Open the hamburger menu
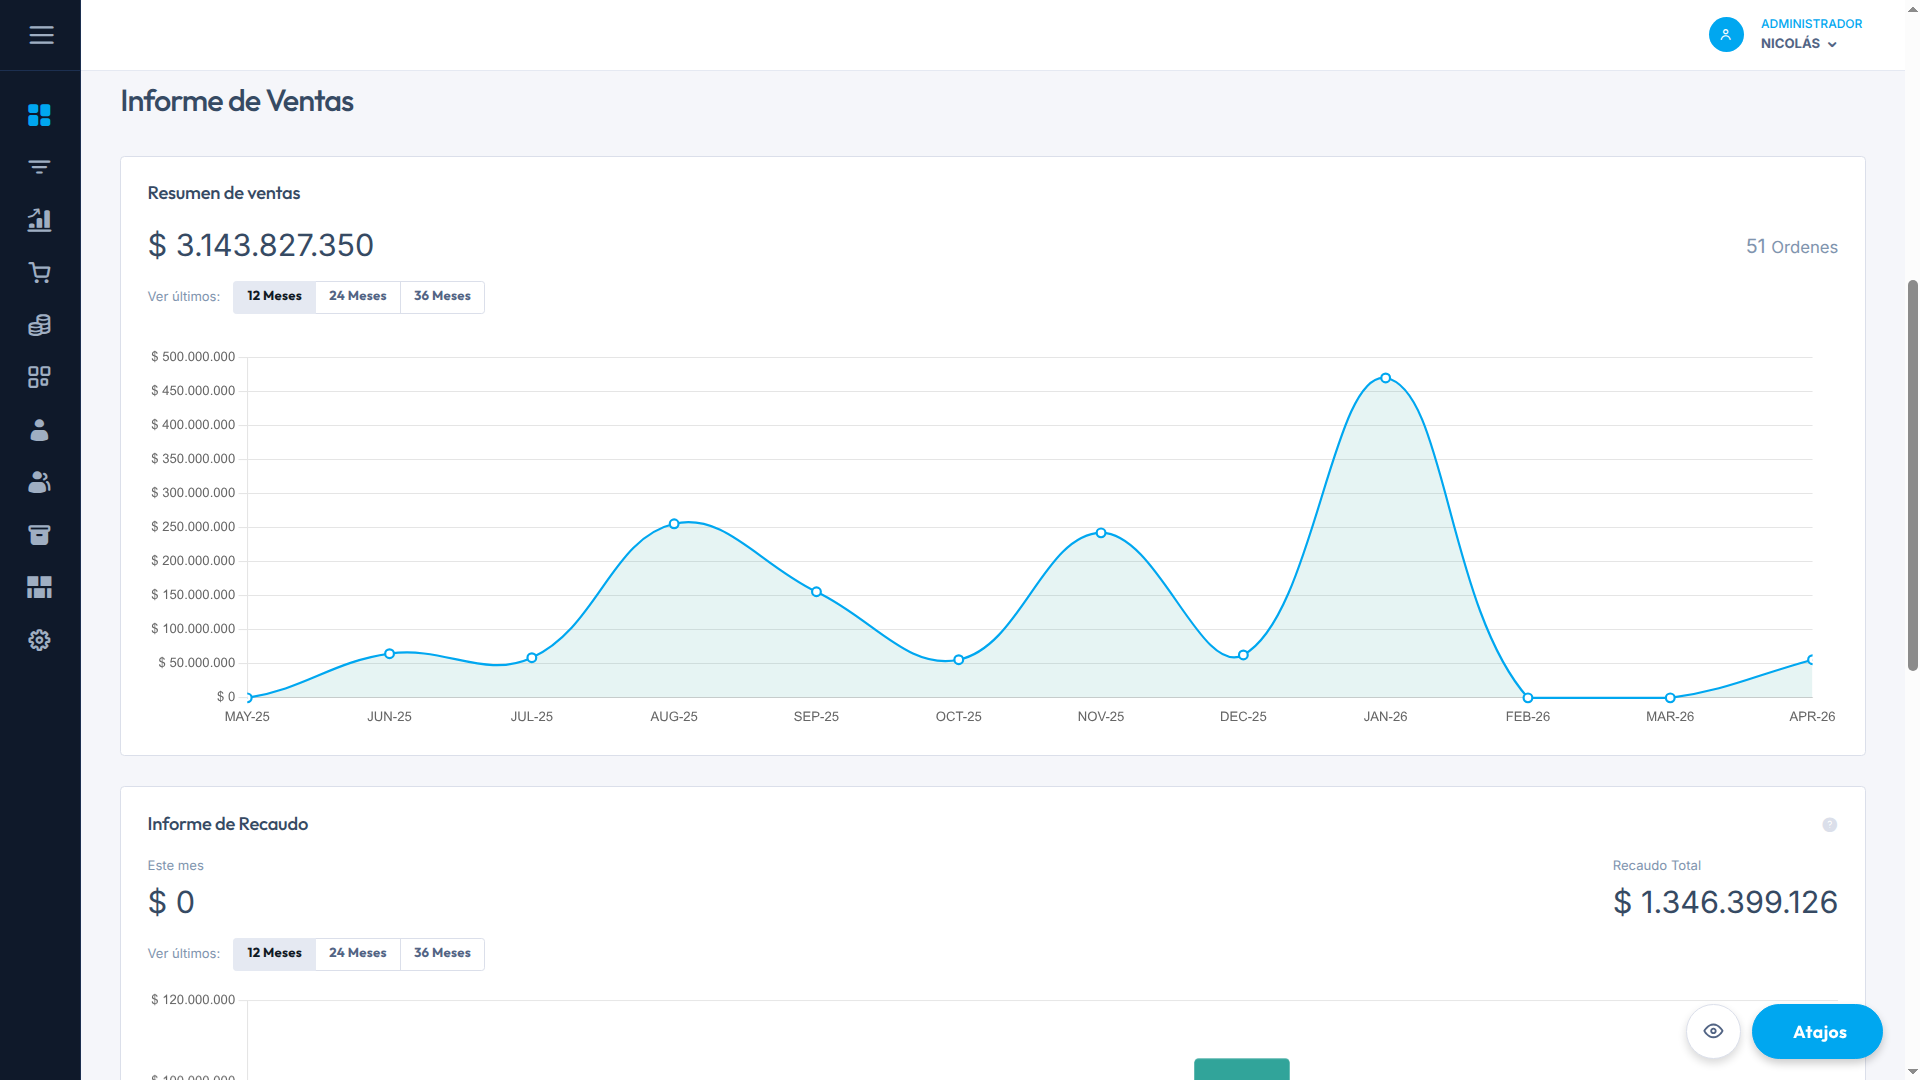Screen dimensions: 1920x1080 pyautogui.click(x=41, y=35)
